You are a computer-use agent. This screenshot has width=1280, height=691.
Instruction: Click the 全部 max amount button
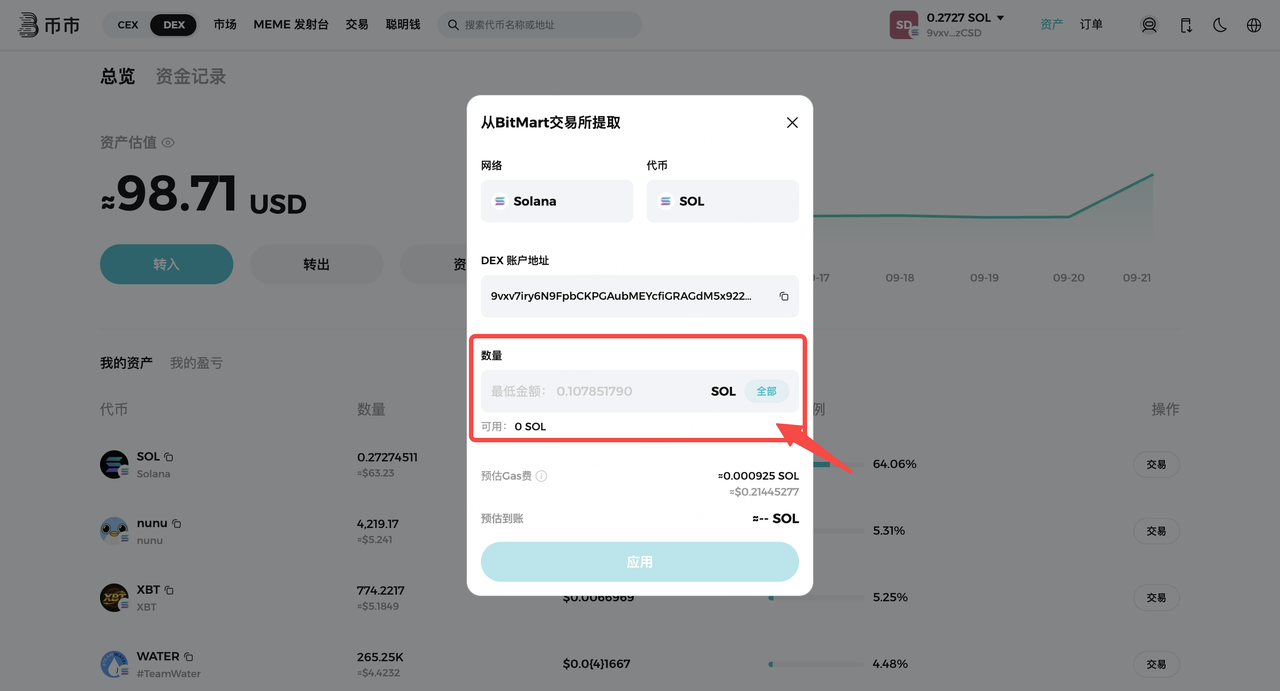(766, 392)
